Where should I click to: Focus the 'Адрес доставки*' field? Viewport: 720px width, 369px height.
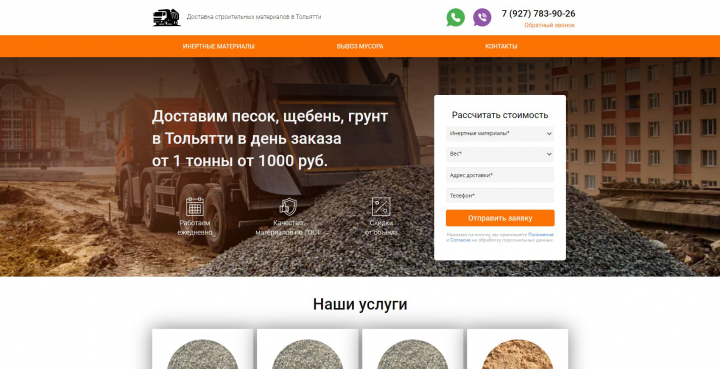click(500, 175)
